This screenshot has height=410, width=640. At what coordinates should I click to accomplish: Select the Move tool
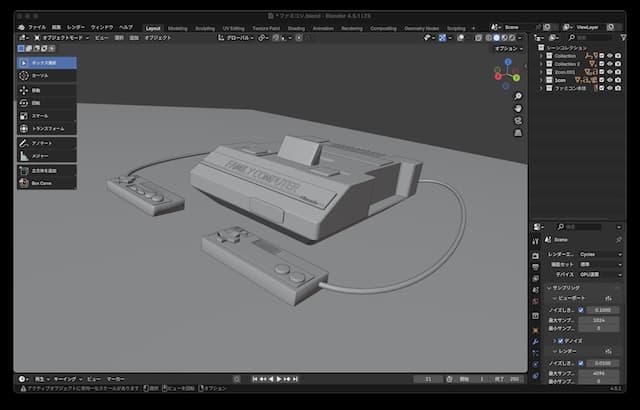pos(47,90)
